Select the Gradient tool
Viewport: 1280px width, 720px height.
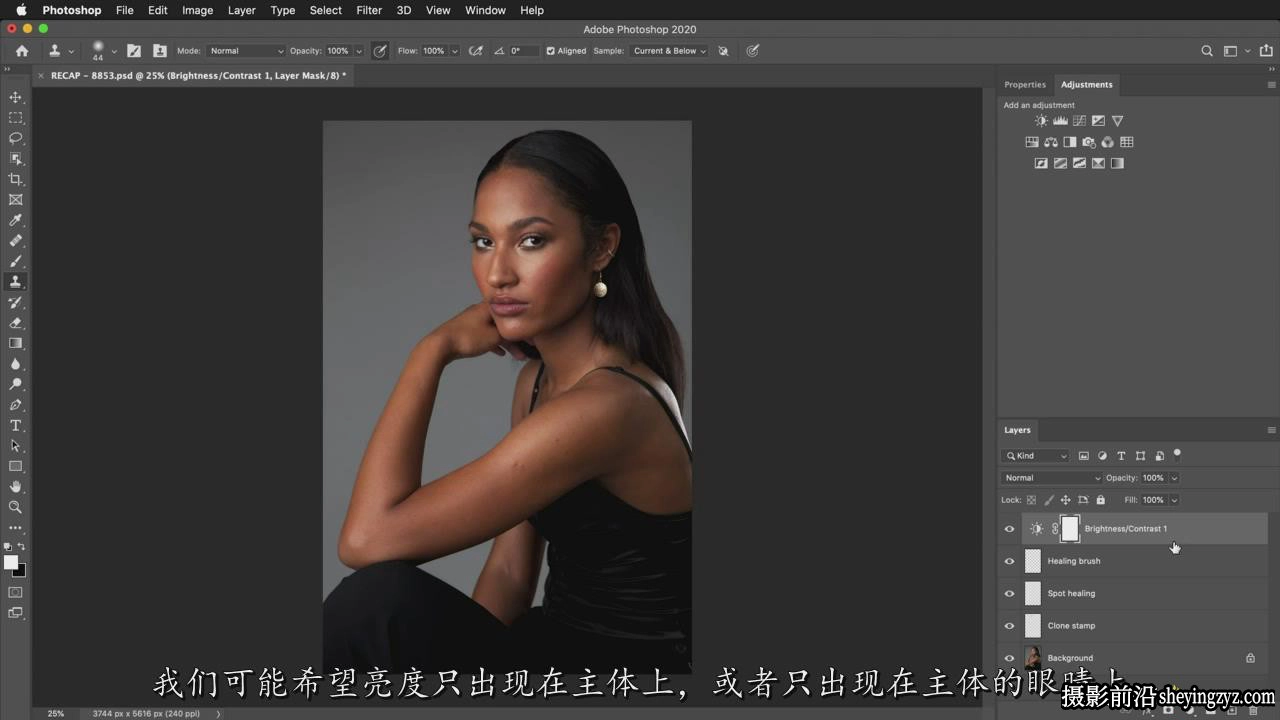[x=15, y=343]
